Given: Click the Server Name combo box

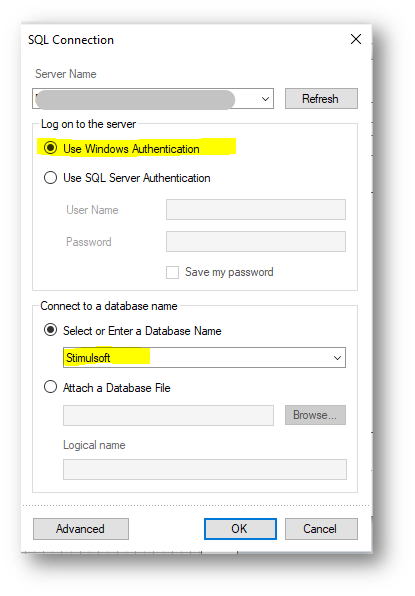Looking at the screenshot, I should coord(153,99).
